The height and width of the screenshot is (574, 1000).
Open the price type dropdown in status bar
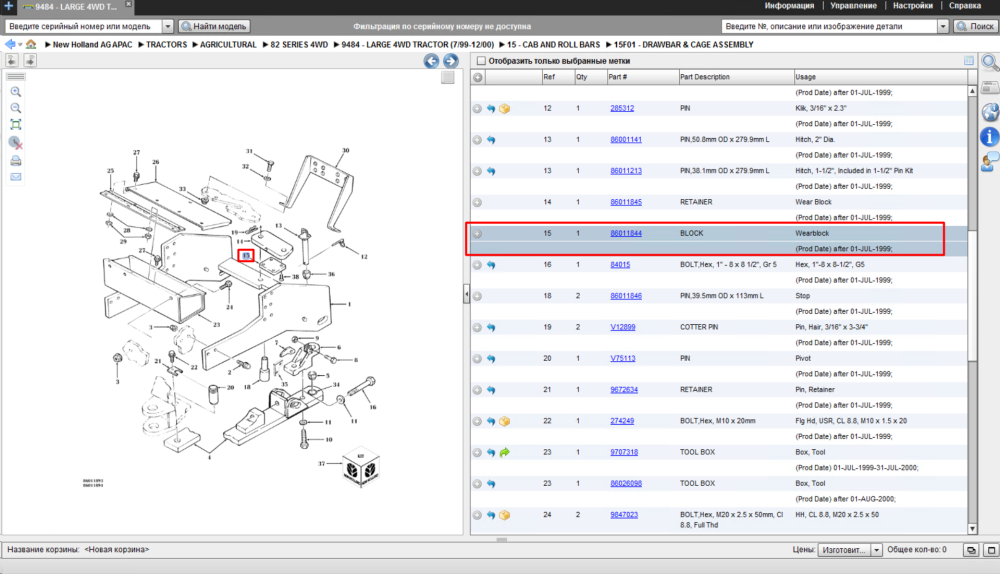877,550
